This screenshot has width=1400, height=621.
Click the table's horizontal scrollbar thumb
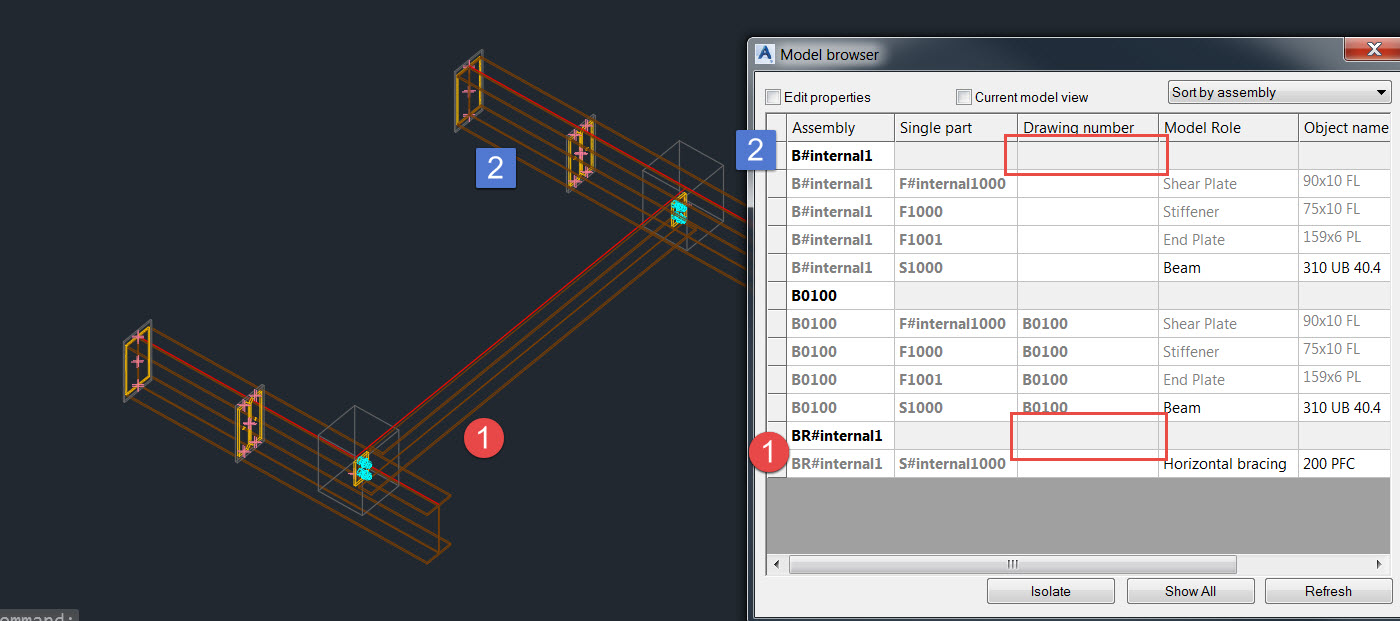pyautogui.click(x=1012, y=564)
